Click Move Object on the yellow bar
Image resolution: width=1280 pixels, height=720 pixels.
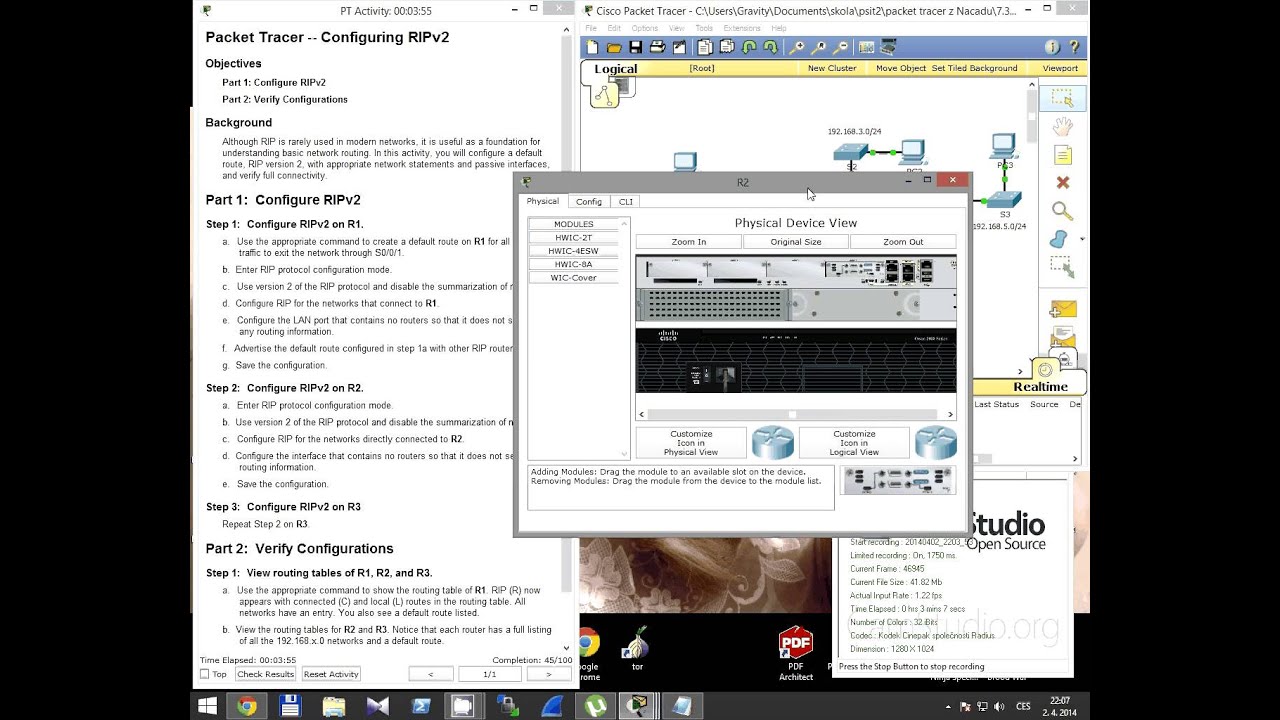pyautogui.click(x=901, y=68)
